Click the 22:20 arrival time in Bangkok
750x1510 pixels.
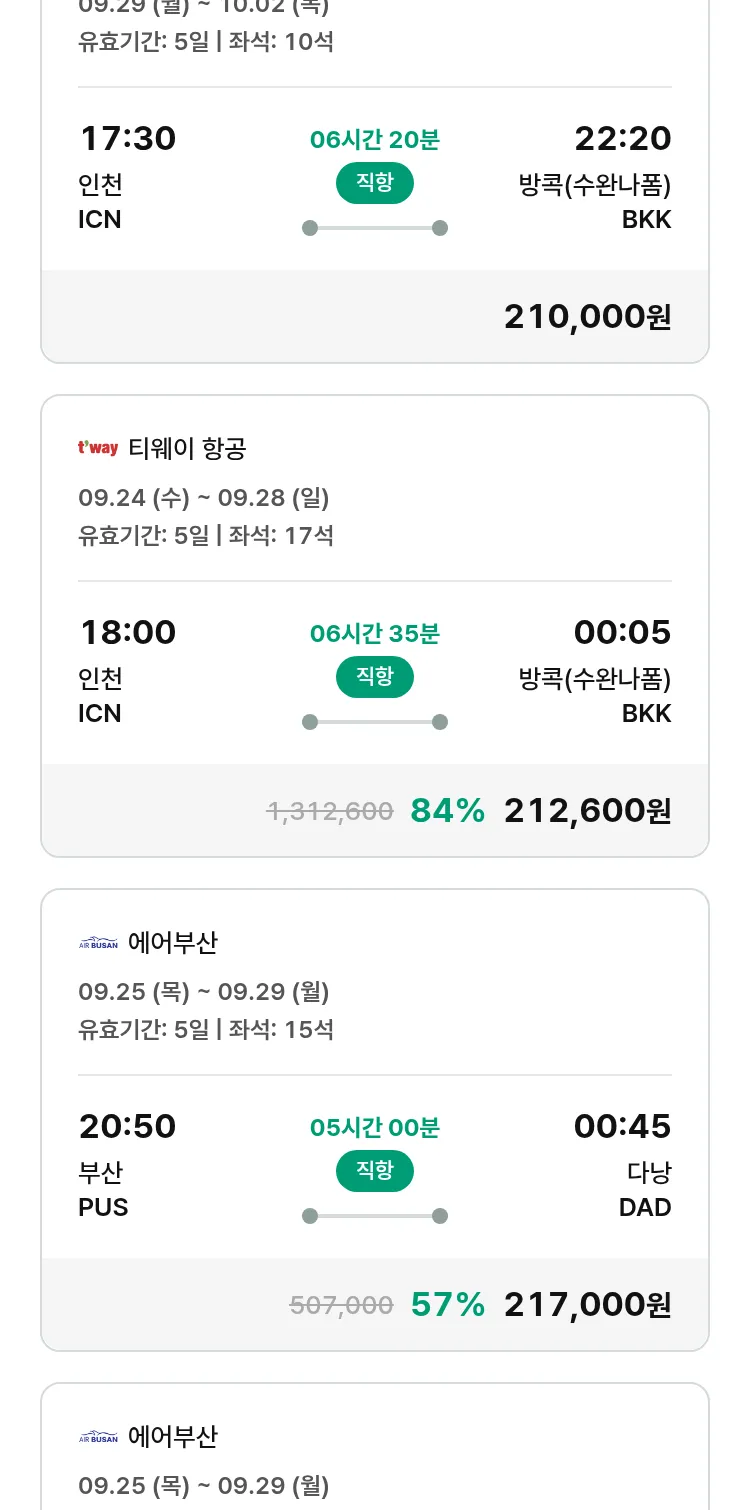coord(622,139)
